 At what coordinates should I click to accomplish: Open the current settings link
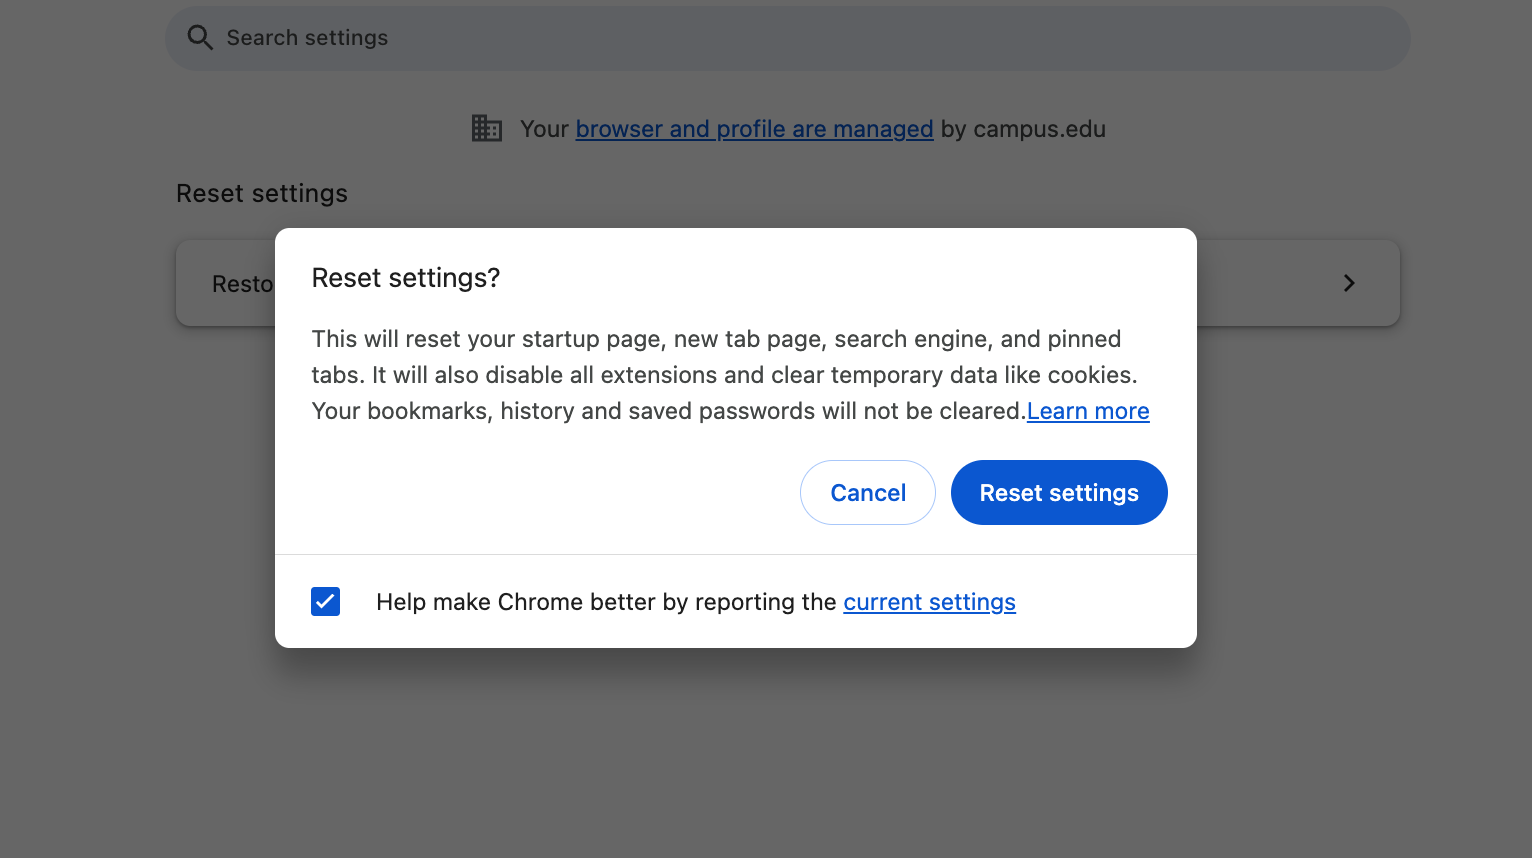point(929,602)
